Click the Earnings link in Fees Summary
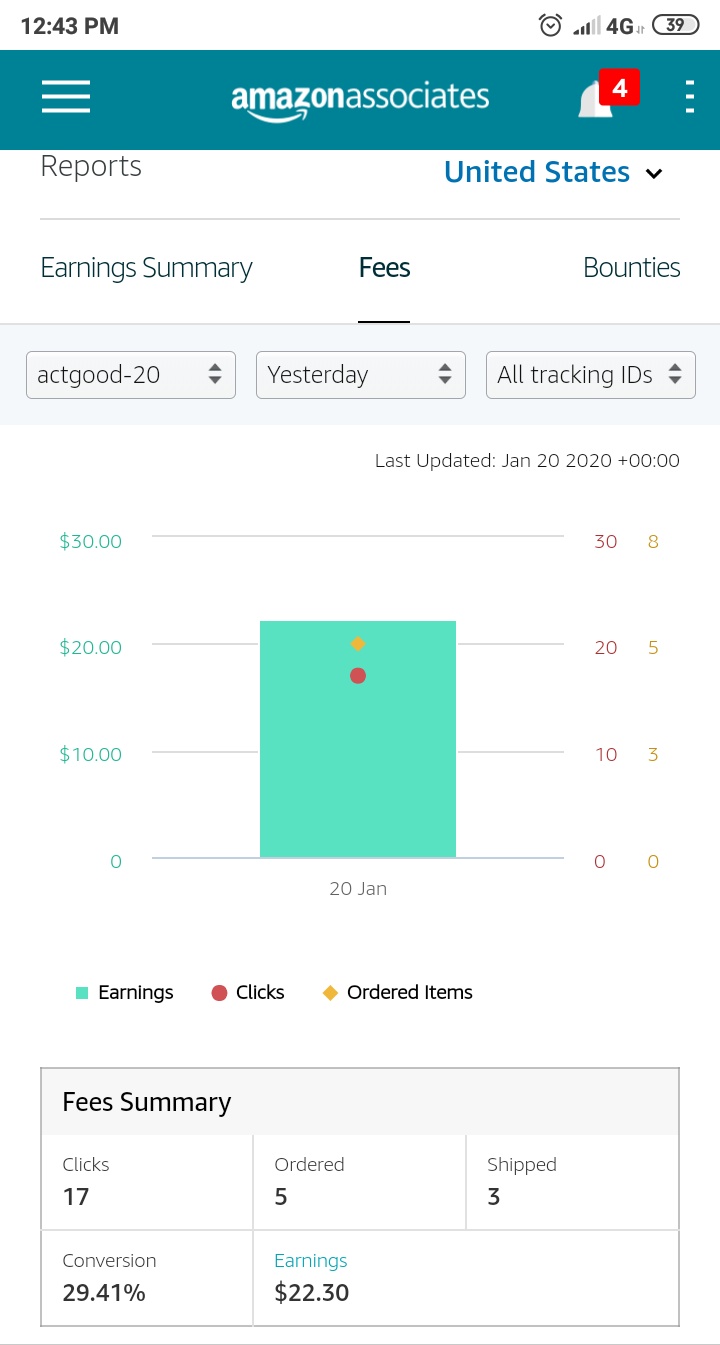Image resolution: width=720 pixels, height=1345 pixels. point(311,1261)
